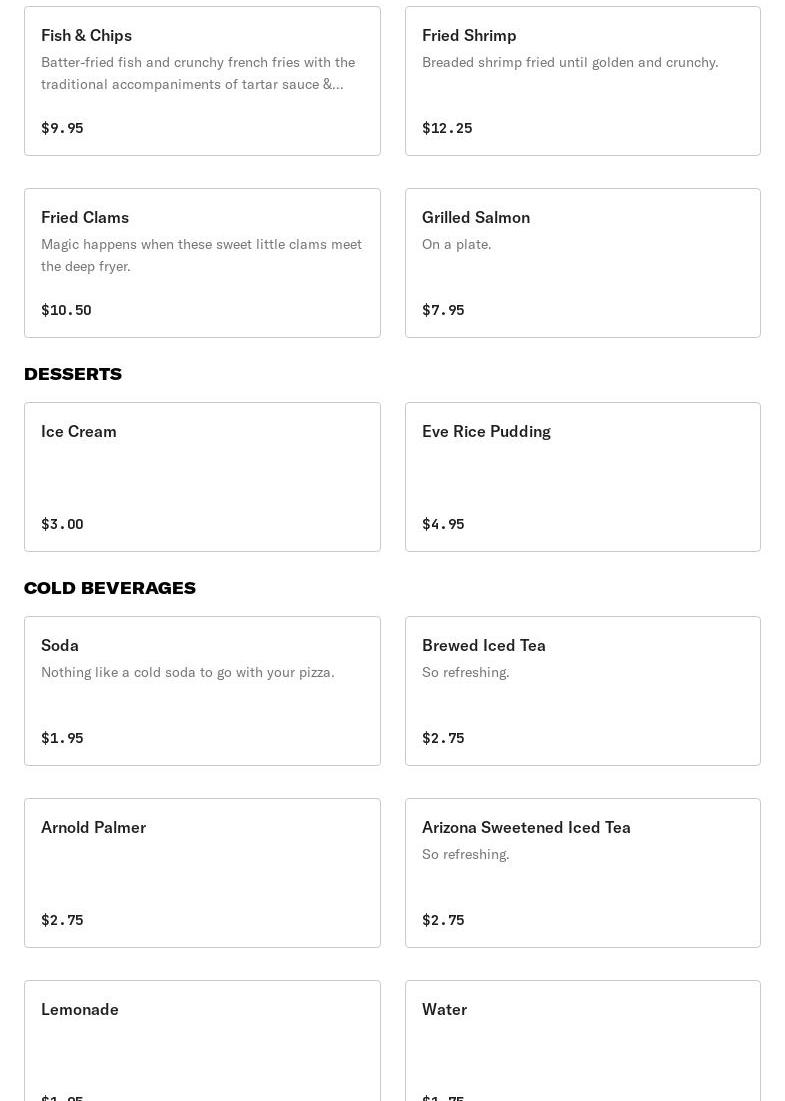Click the Lemonade beverage card
This screenshot has height=1101, width=785.
pos(202,1040)
